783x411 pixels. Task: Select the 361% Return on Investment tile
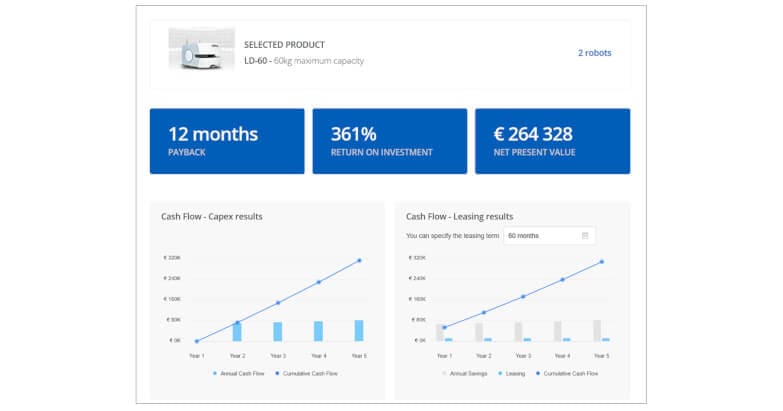click(389, 141)
